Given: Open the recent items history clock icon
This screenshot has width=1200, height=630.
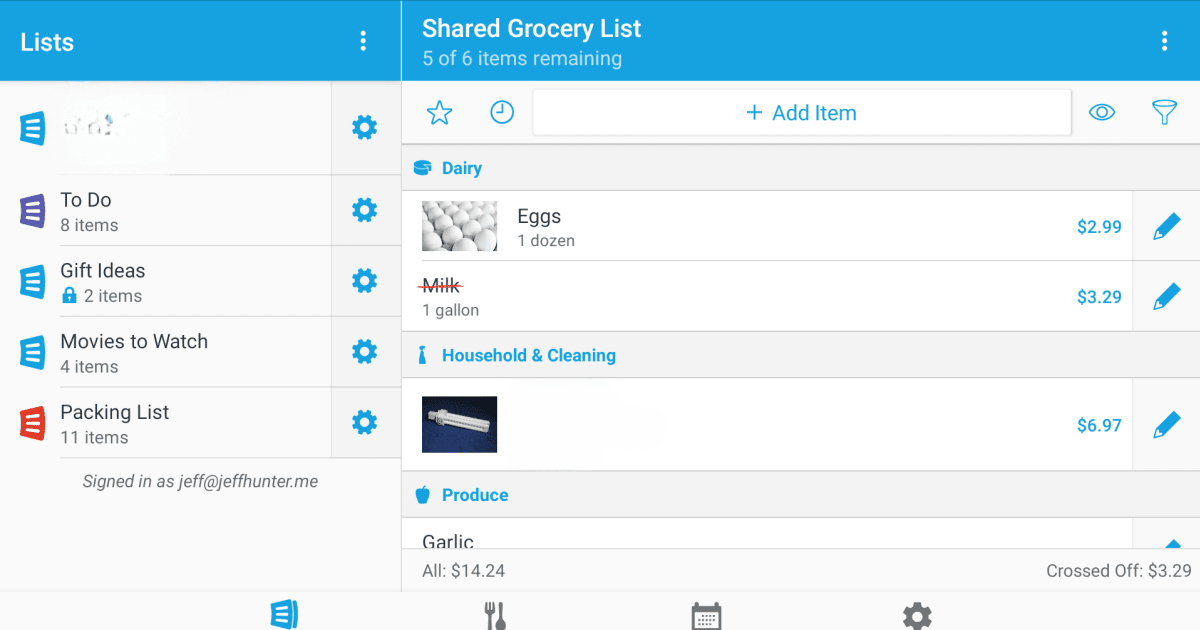Looking at the screenshot, I should pos(502,112).
